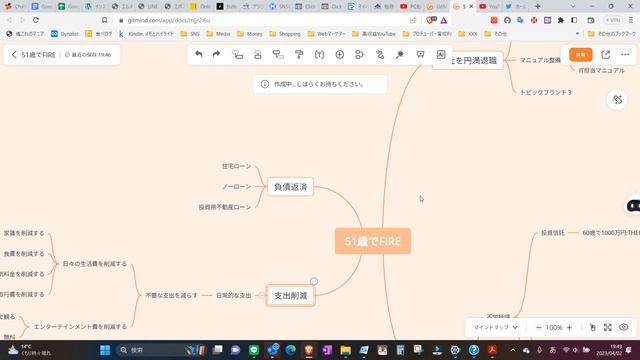Screen dimensions: 640x360
Task: Start slideshow presentation mode icon
Action: pyautogui.click(x=420, y=54)
